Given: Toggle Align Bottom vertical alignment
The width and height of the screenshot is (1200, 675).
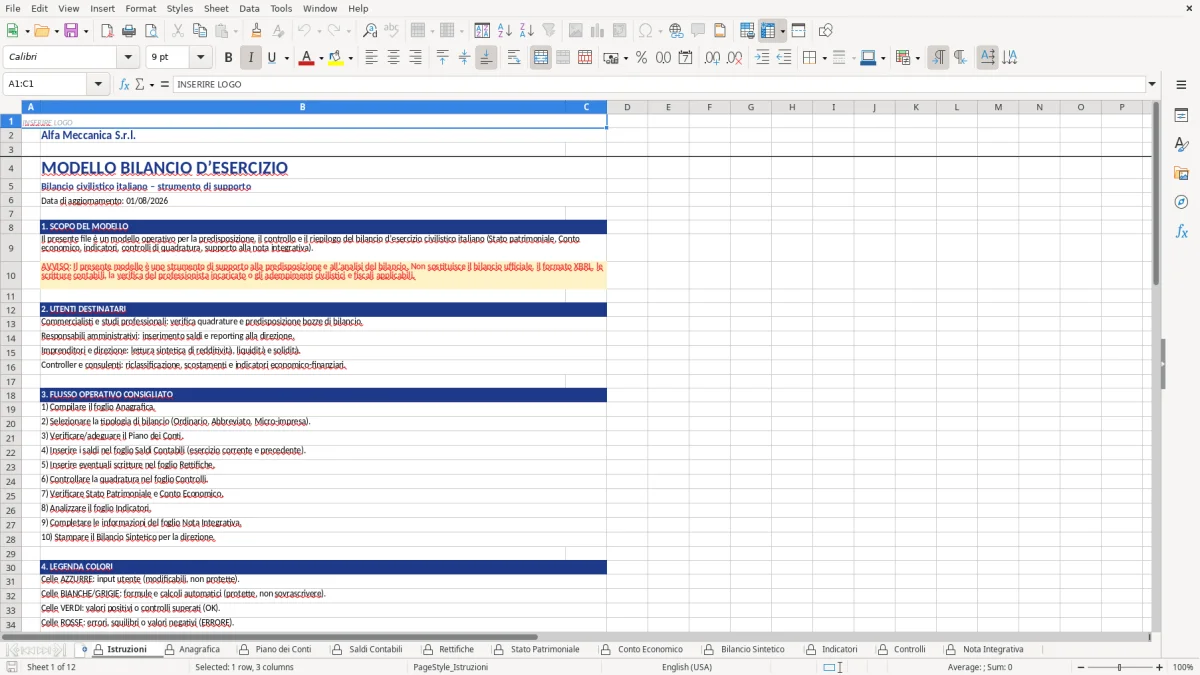Looking at the screenshot, I should click(x=486, y=58).
